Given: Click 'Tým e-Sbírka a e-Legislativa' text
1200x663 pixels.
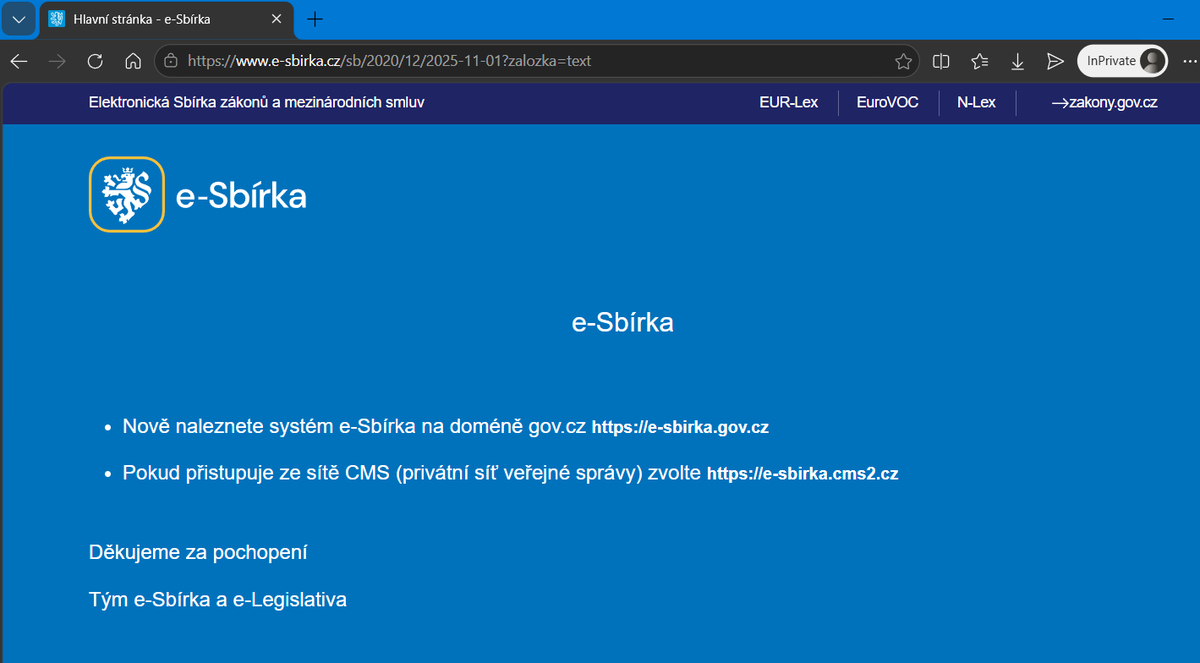Looking at the screenshot, I should pyautogui.click(x=218, y=600).
